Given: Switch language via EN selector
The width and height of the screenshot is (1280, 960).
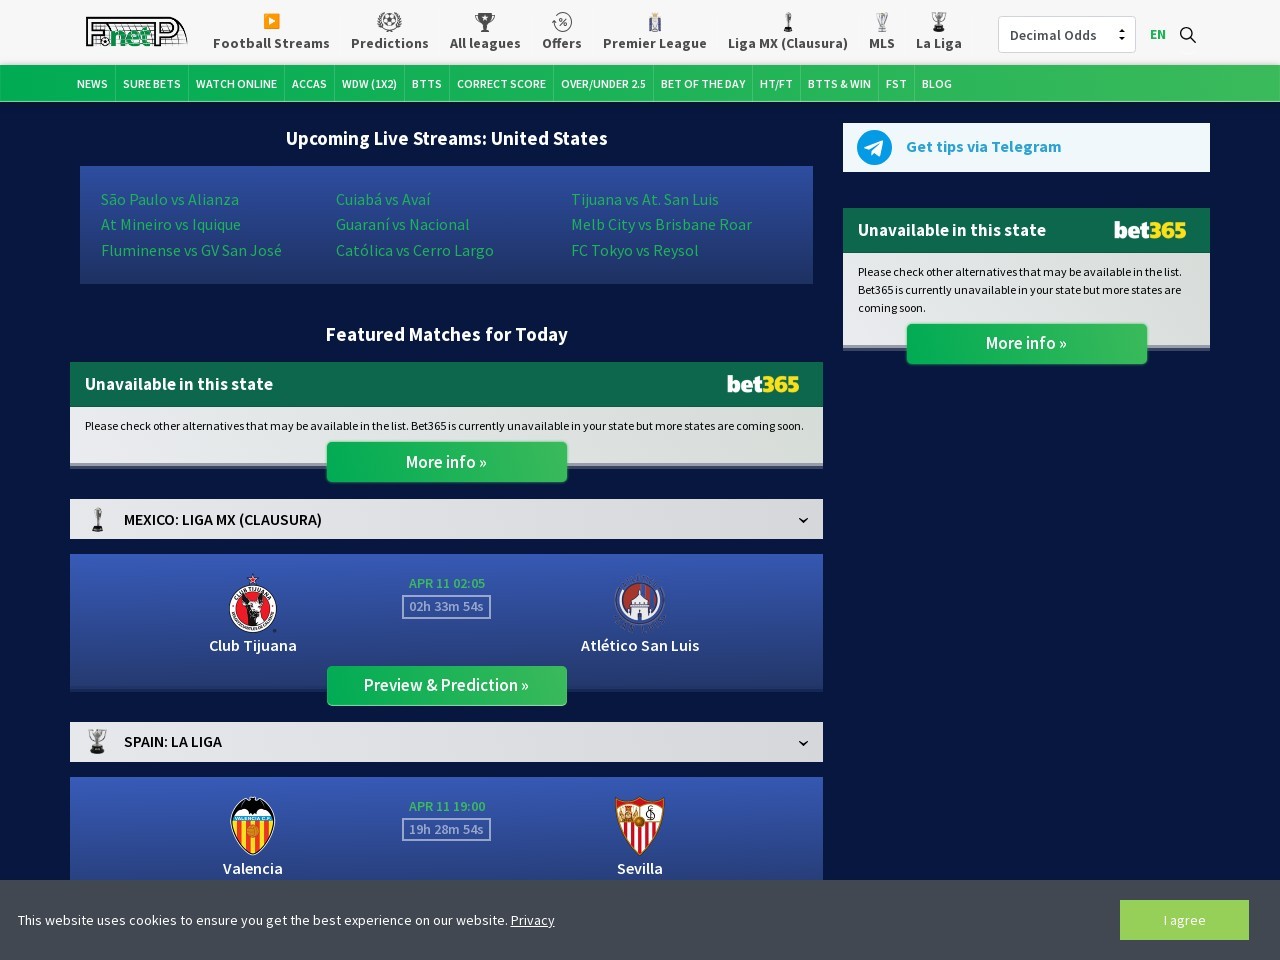Looking at the screenshot, I should 1158,35.
